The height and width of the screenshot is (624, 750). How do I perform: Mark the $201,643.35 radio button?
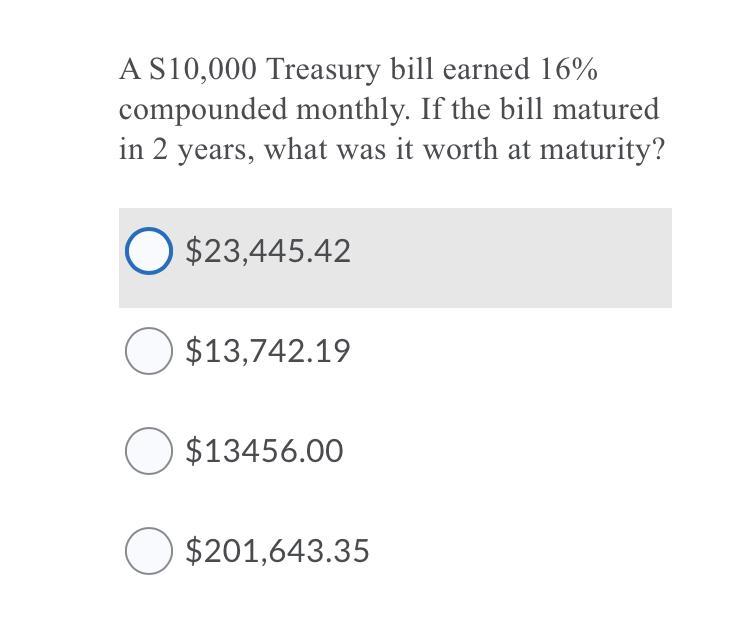pyautogui.click(x=149, y=550)
